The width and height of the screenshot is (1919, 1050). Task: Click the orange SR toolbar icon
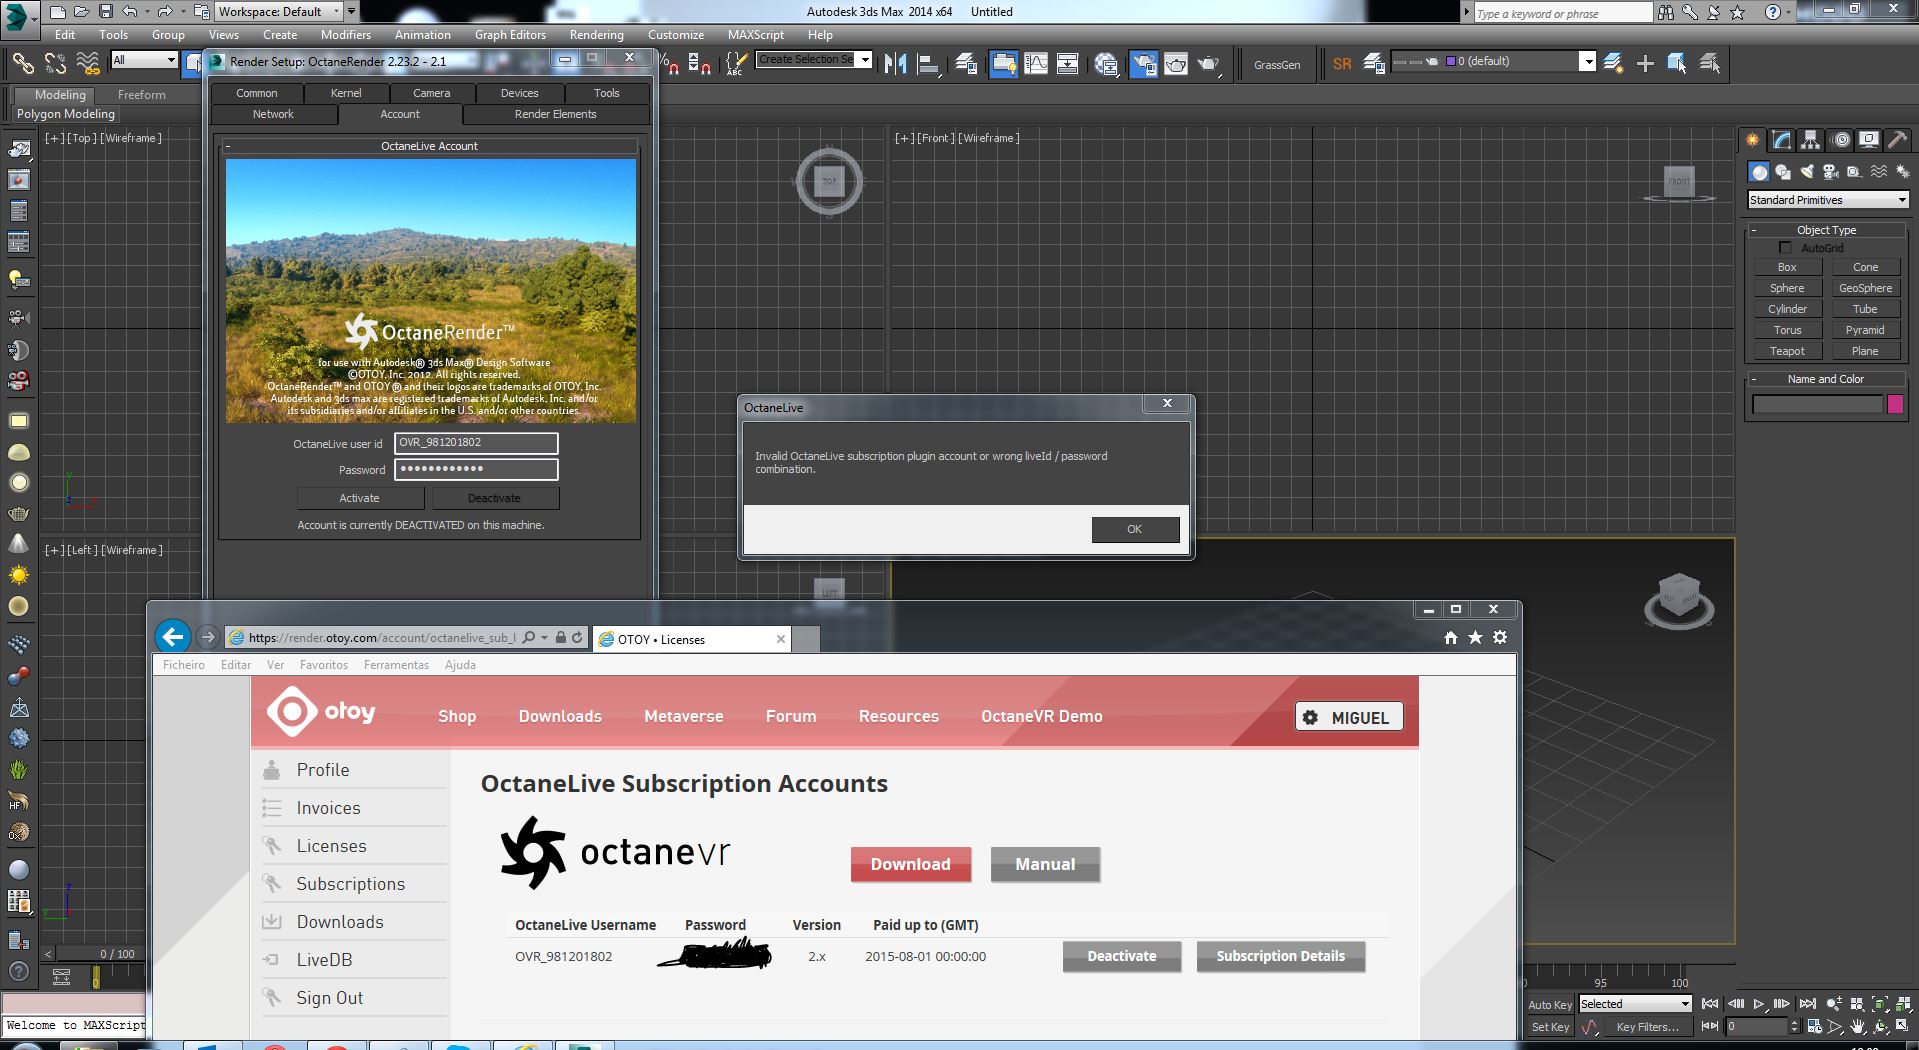pos(1342,64)
